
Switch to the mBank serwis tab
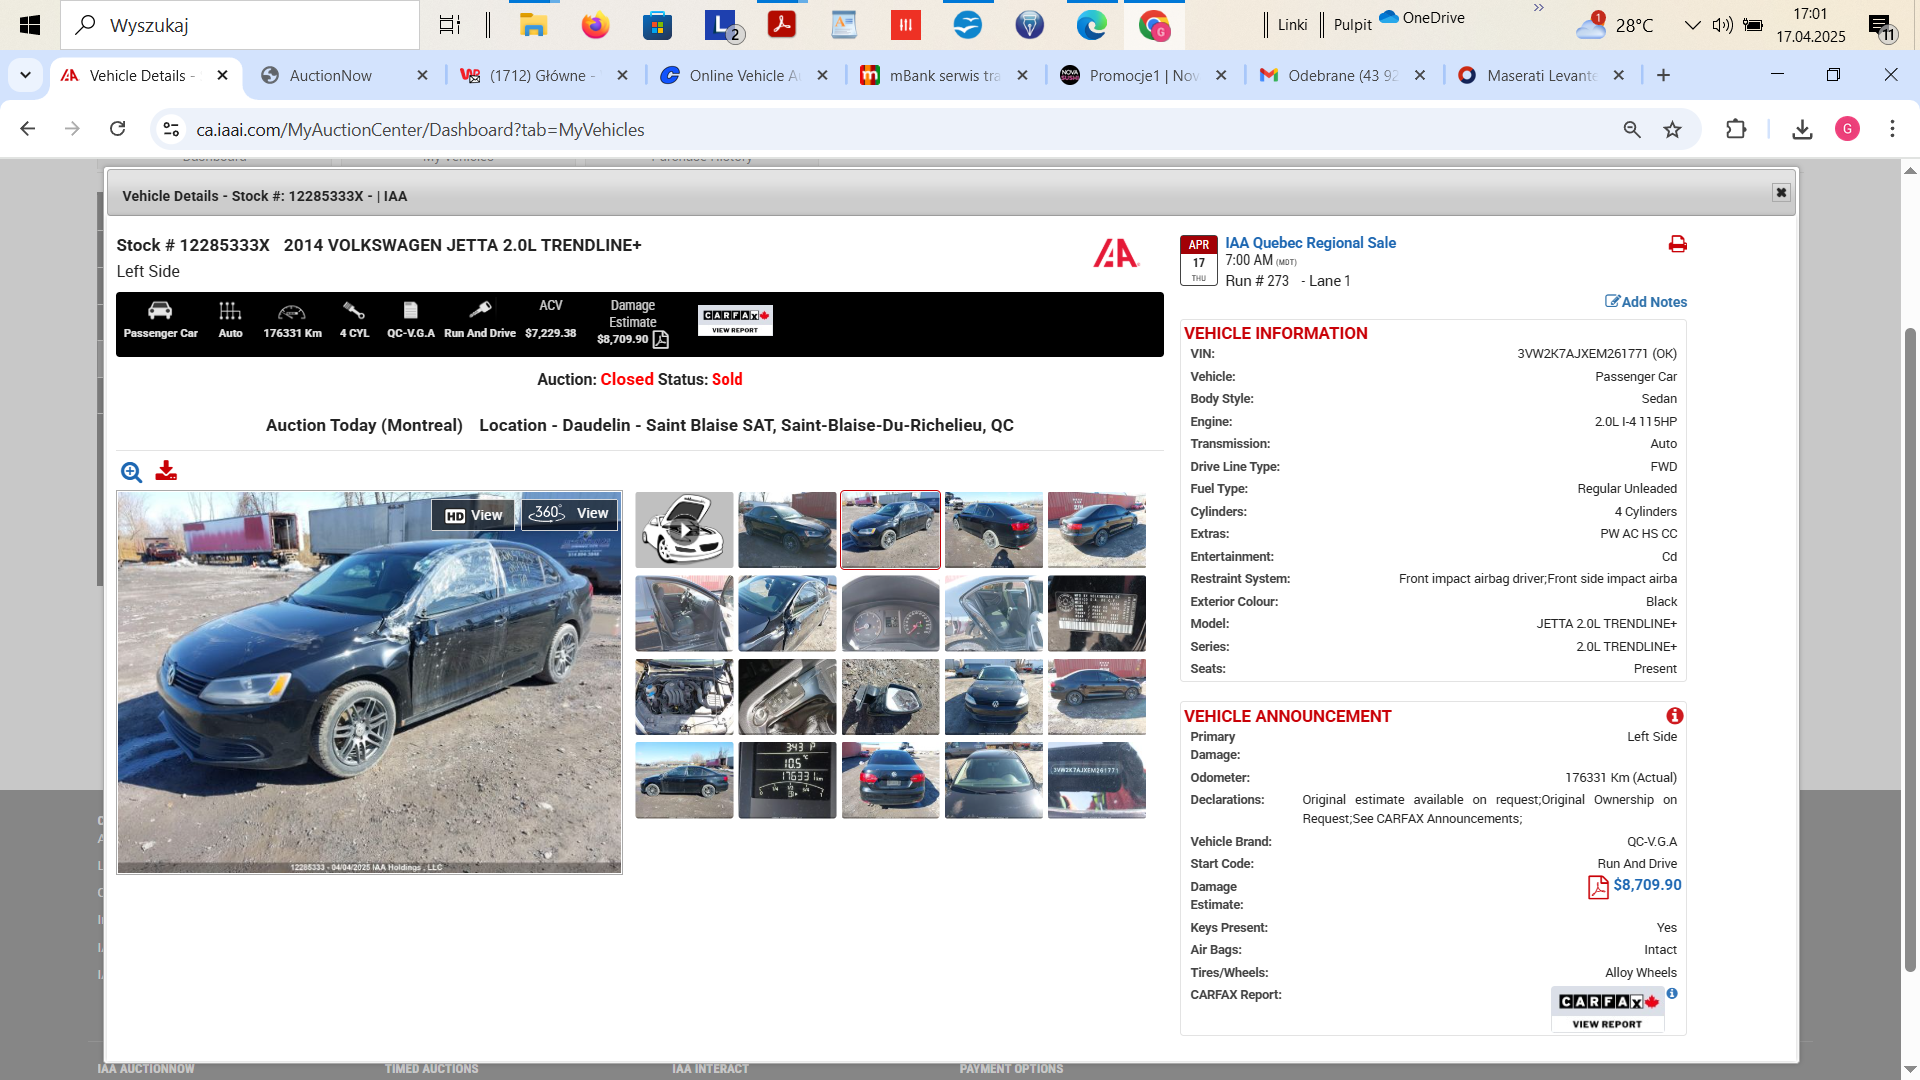pyautogui.click(x=945, y=75)
